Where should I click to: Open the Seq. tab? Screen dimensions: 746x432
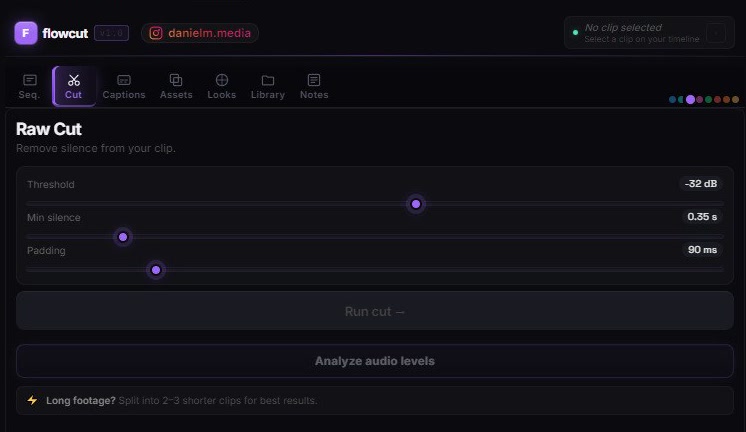click(x=29, y=87)
